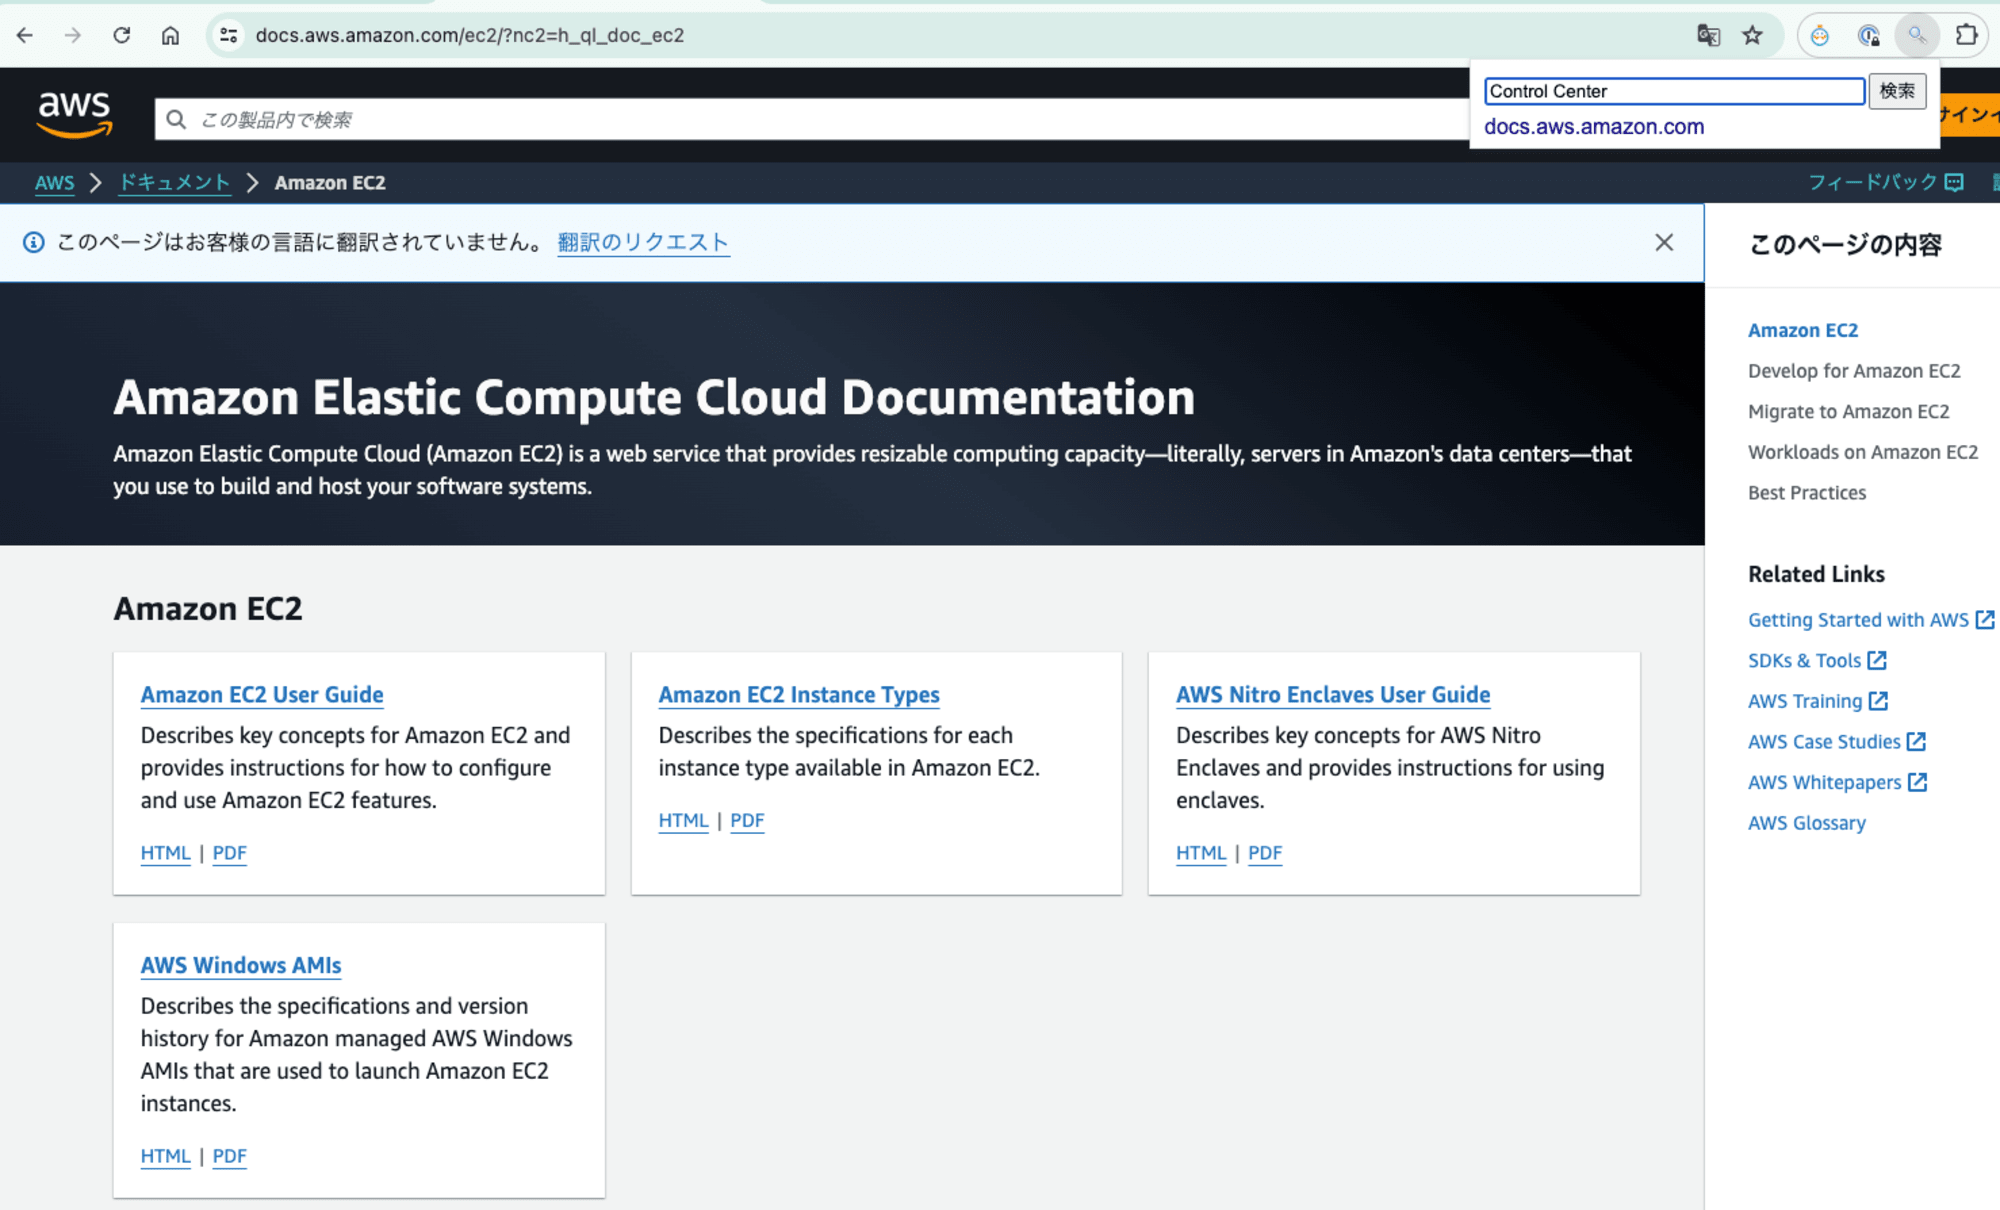Click the feedback icon next to フィードバック
Image resolution: width=2000 pixels, height=1210 pixels.
(1955, 182)
